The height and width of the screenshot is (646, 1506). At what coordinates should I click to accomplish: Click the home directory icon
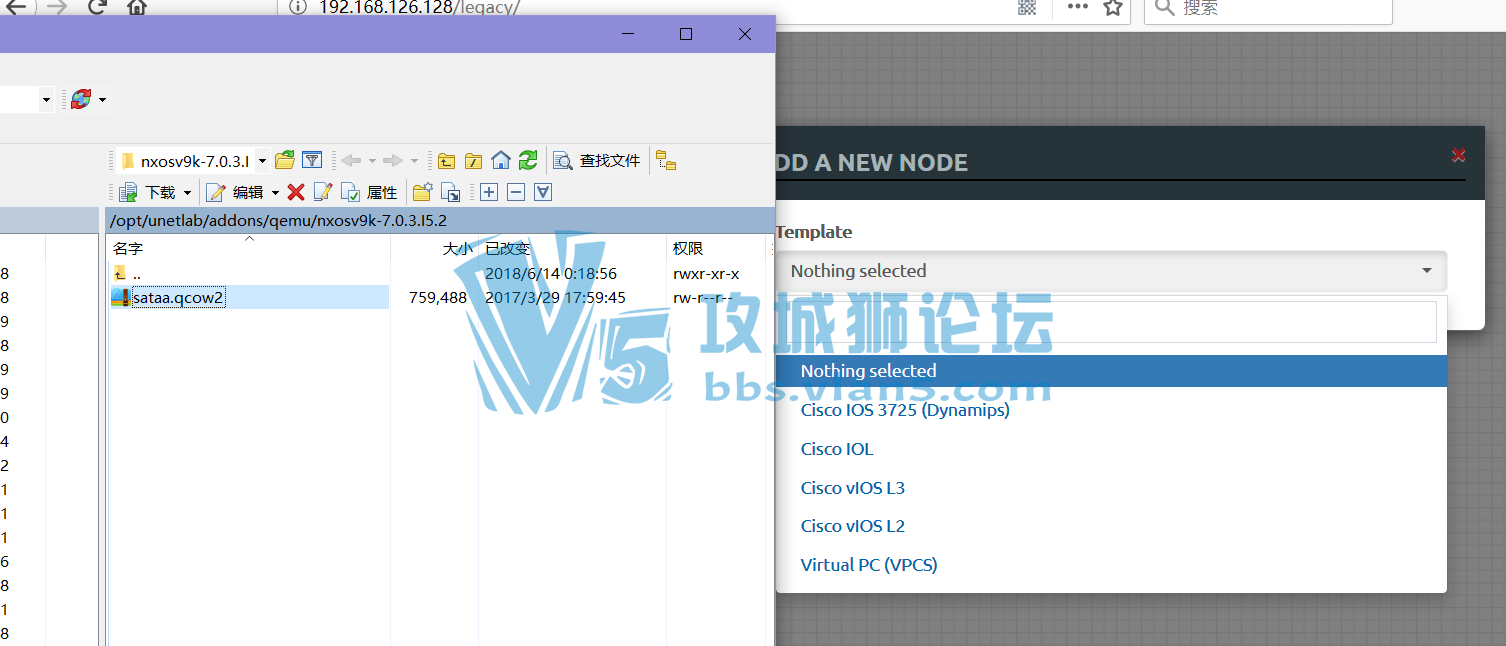[501, 160]
